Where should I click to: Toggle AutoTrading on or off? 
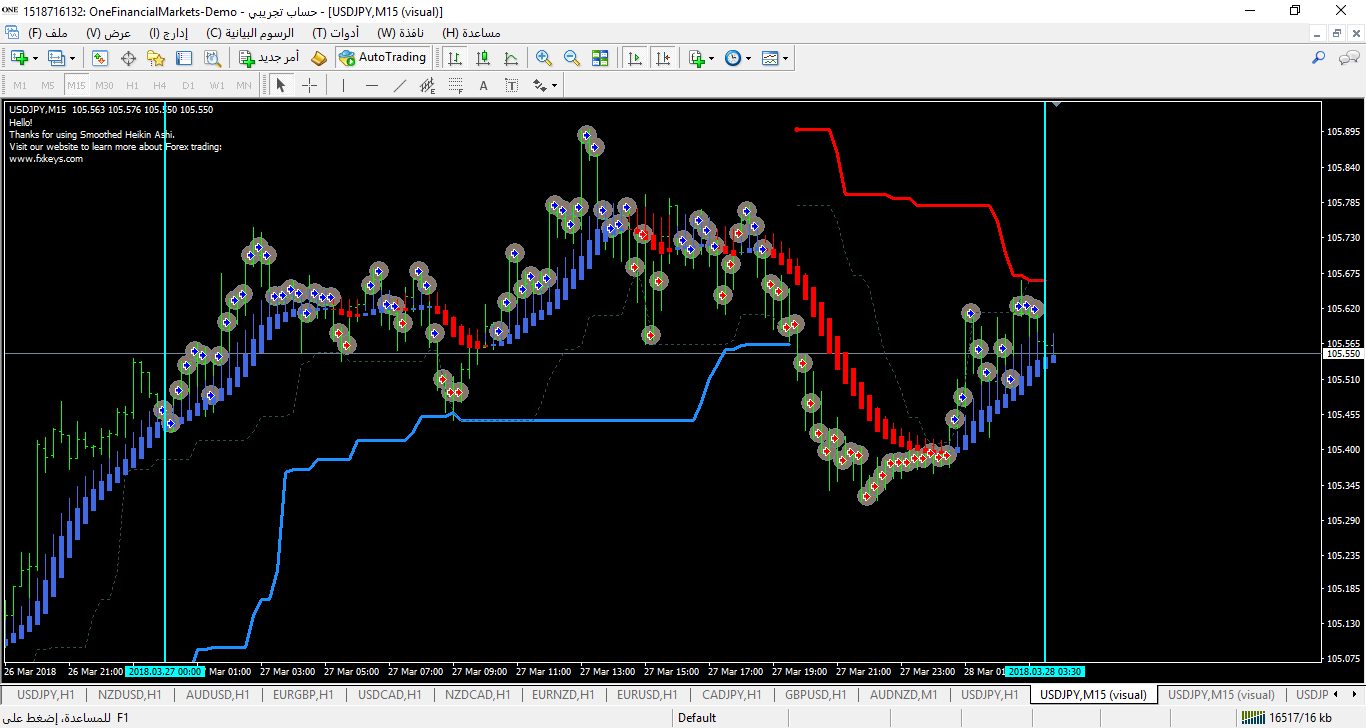382,58
